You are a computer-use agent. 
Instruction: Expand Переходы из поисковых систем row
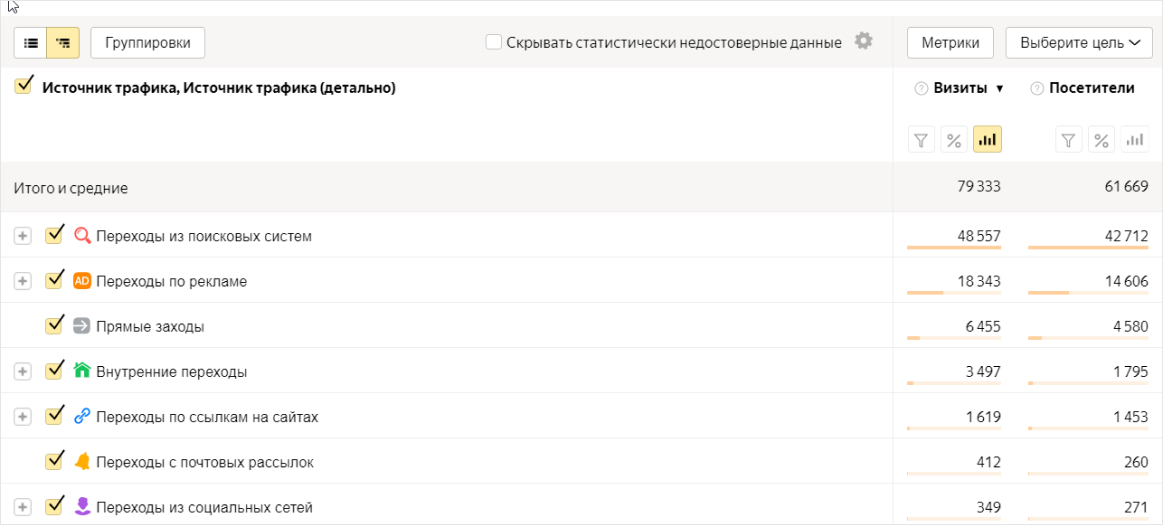[23, 236]
